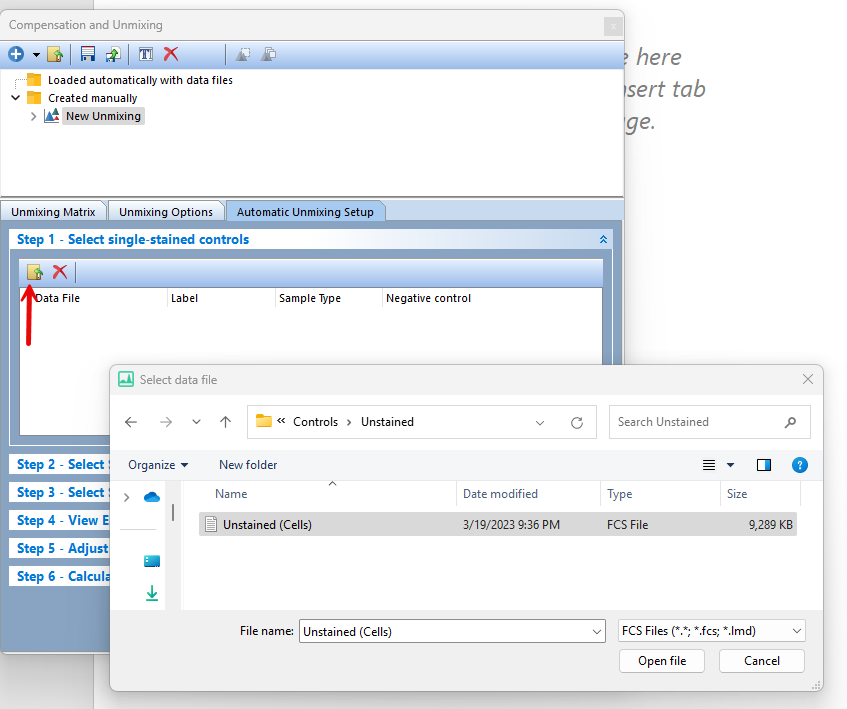Switch to the Unmixing Matrix tab
Screen dimensions: 847x709
(52, 212)
